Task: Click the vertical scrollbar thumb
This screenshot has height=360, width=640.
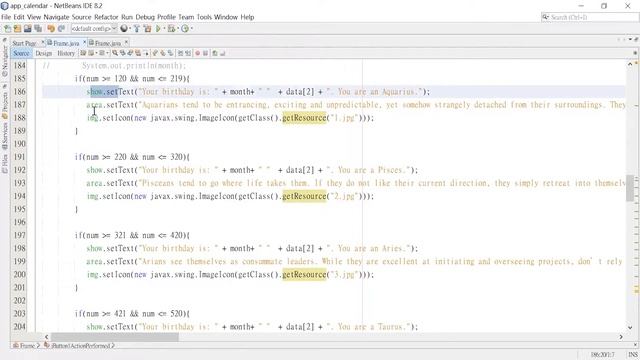Action: tap(630, 188)
